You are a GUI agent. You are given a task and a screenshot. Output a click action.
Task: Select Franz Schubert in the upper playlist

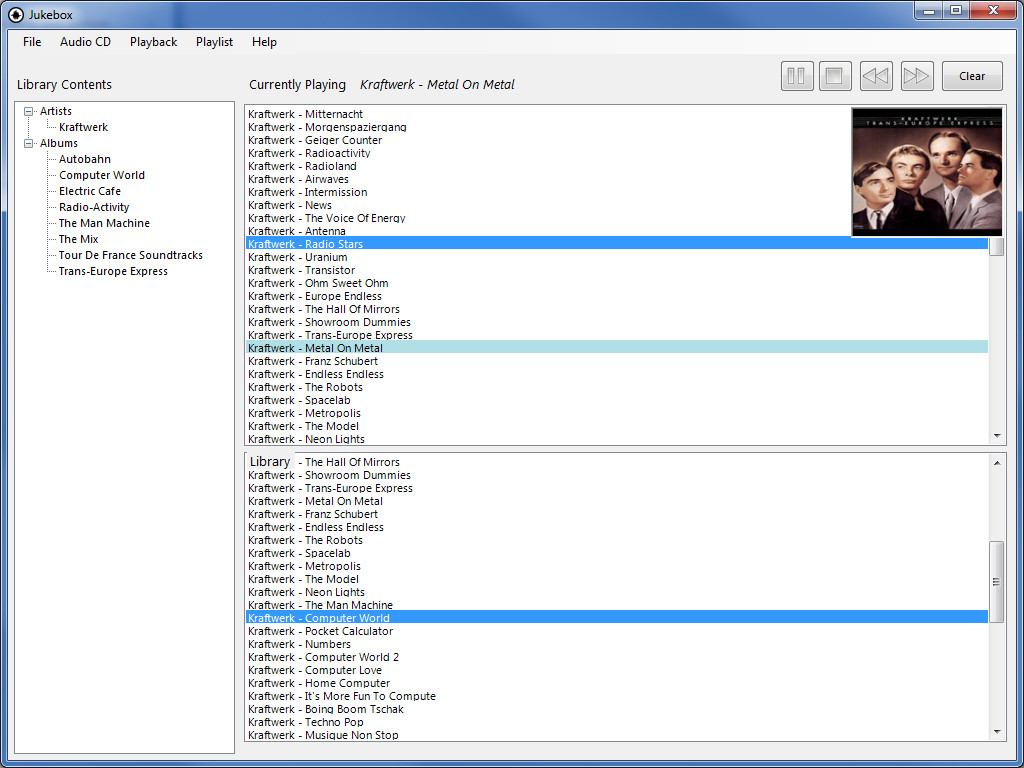pyautogui.click(x=313, y=361)
